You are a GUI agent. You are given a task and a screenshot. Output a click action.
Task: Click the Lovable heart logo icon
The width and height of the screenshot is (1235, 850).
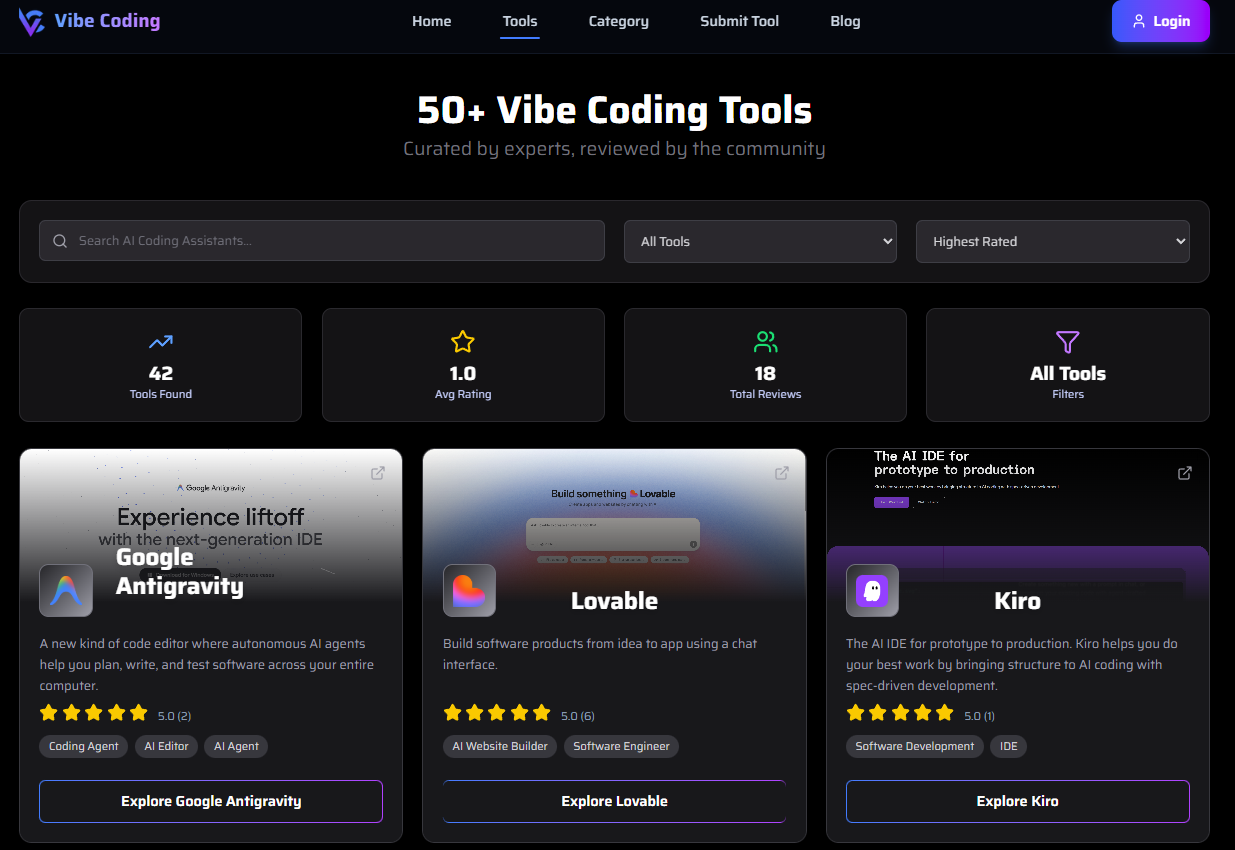pyautogui.click(x=468, y=590)
